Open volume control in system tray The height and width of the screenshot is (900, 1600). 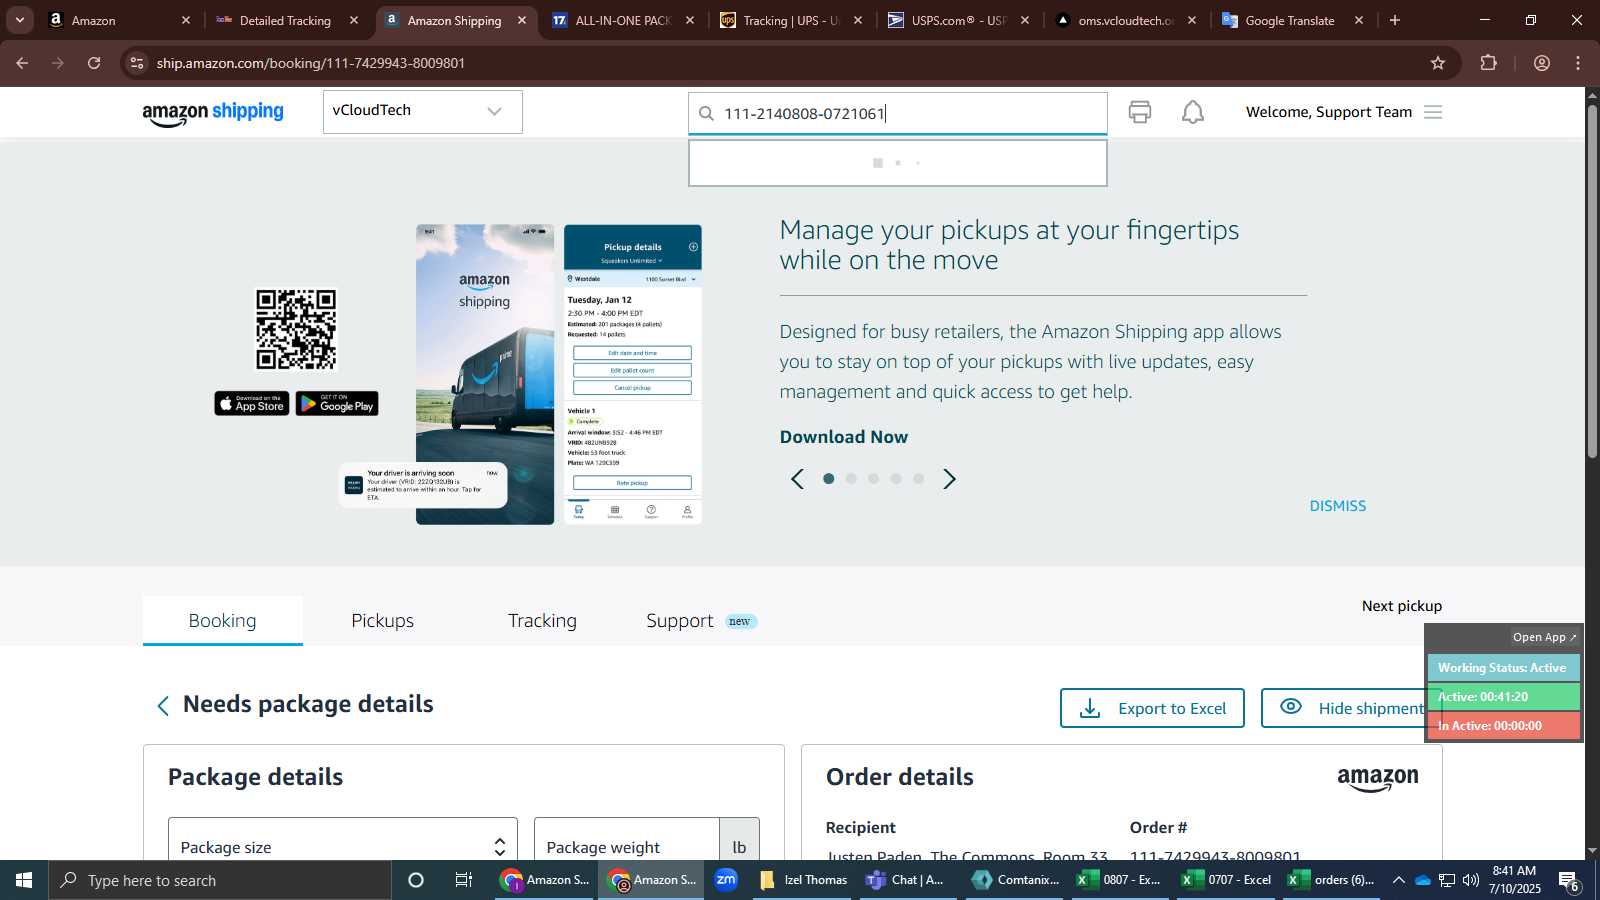coord(1470,880)
